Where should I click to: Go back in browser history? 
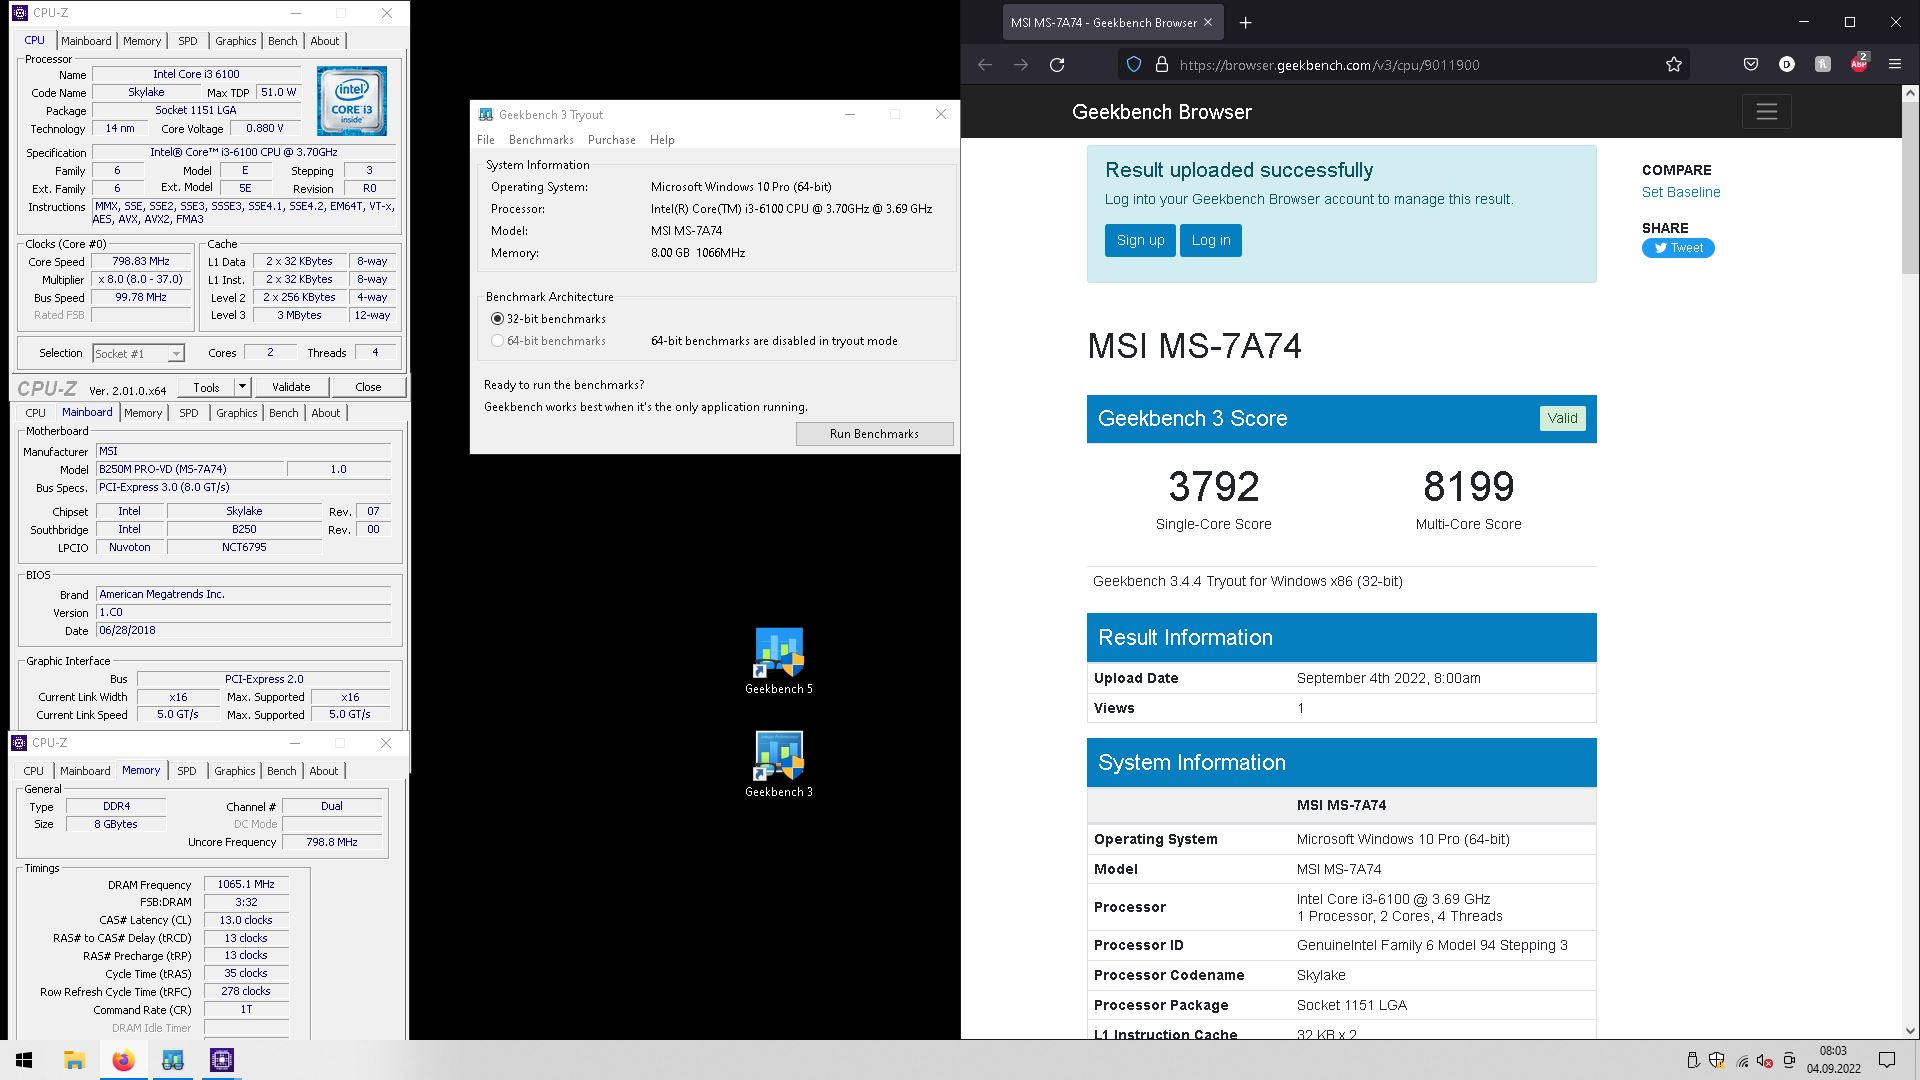coord(985,65)
